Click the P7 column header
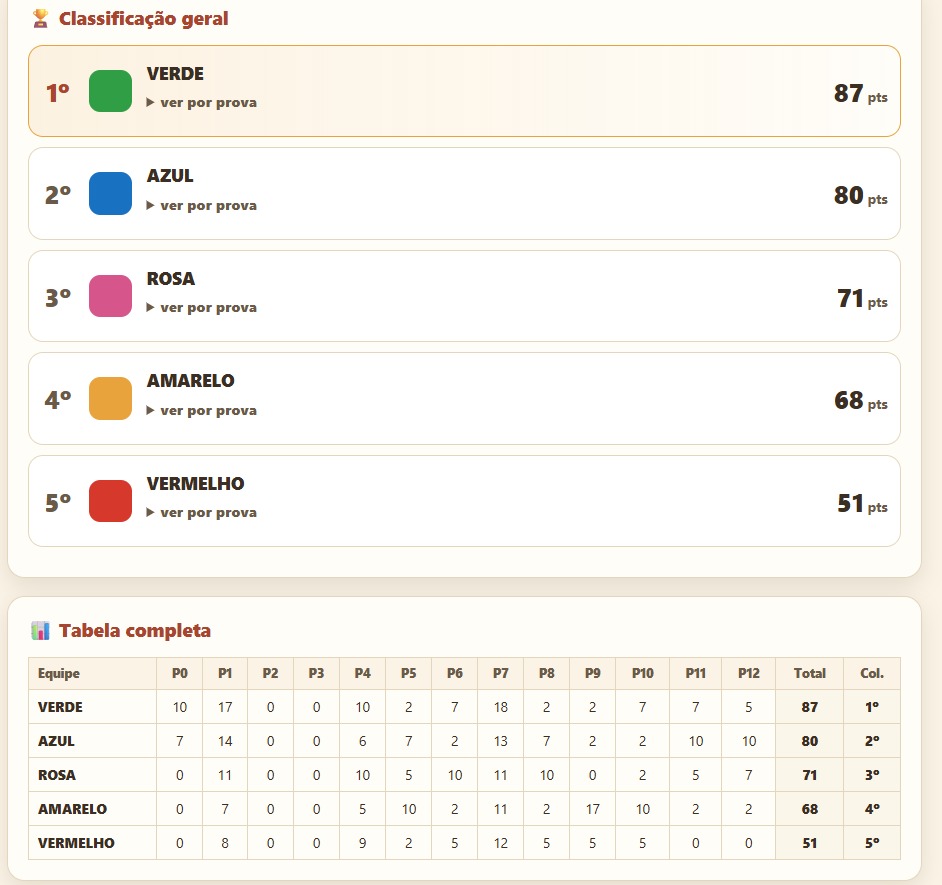Screen dimensions: 942x885 coord(500,674)
